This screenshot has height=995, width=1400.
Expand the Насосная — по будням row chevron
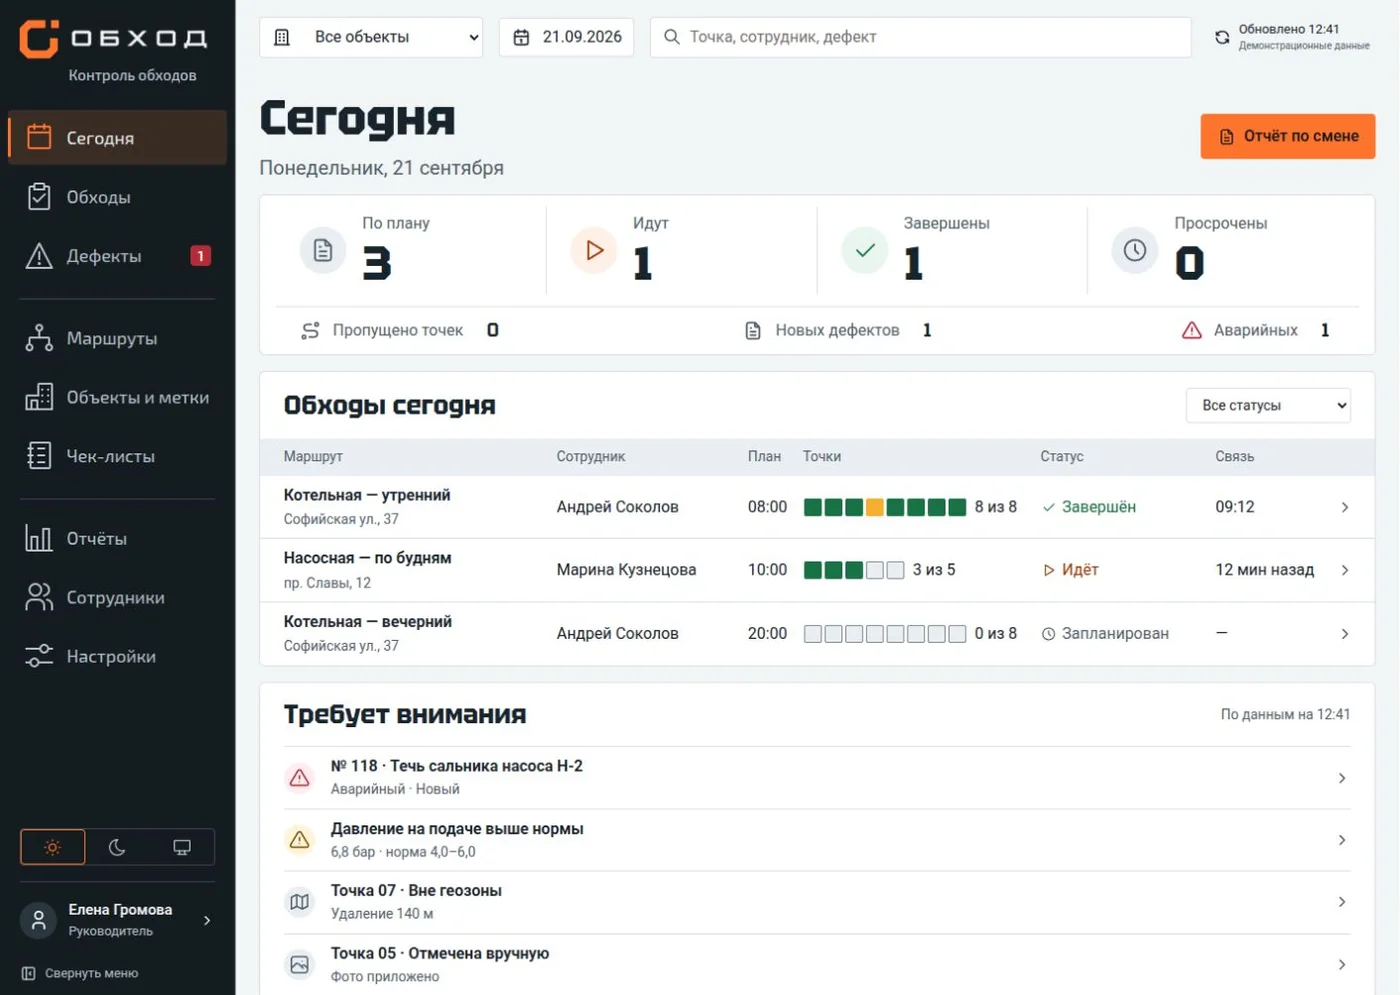(1345, 570)
